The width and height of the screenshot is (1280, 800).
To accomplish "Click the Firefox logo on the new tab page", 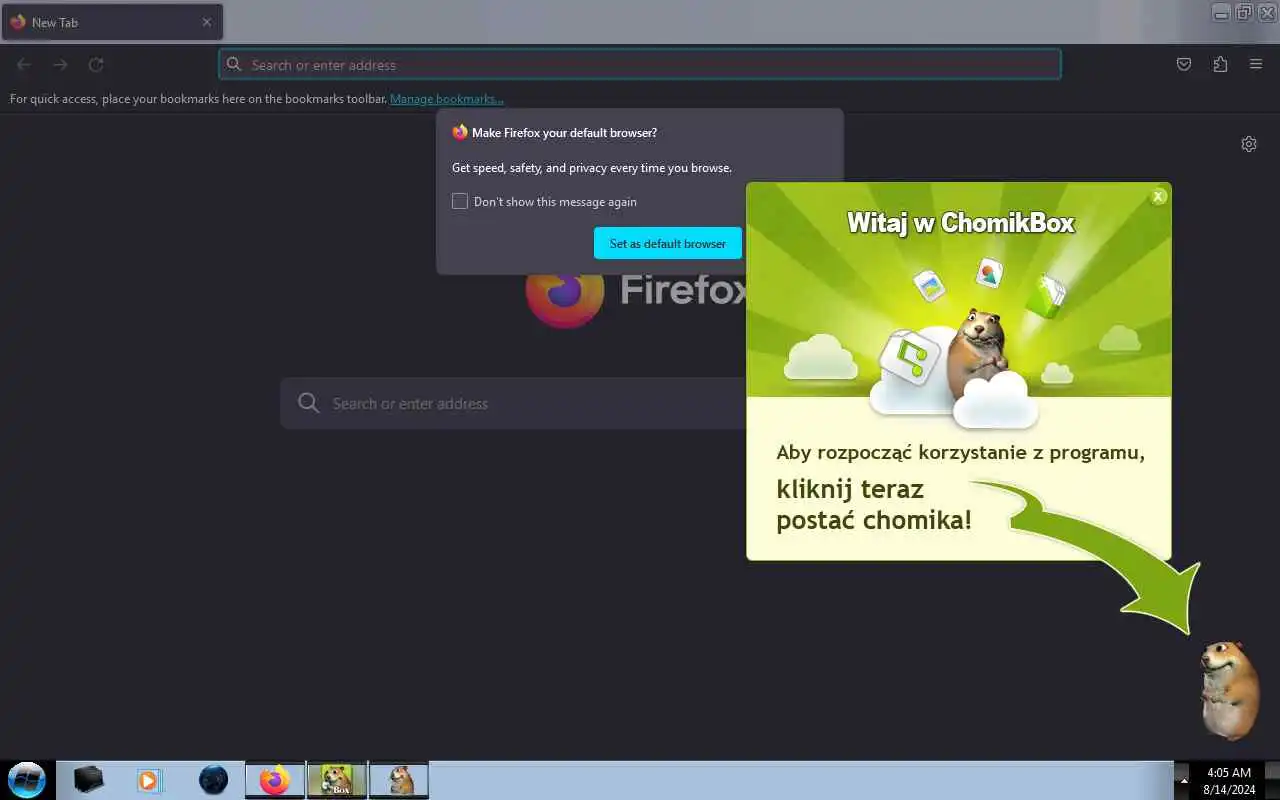I will pos(564,290).
